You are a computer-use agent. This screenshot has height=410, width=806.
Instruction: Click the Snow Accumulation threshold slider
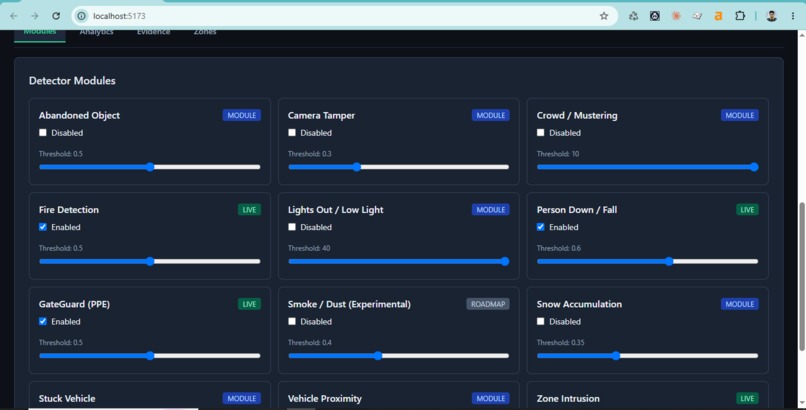pyautogui.click(x=648, y=356)
